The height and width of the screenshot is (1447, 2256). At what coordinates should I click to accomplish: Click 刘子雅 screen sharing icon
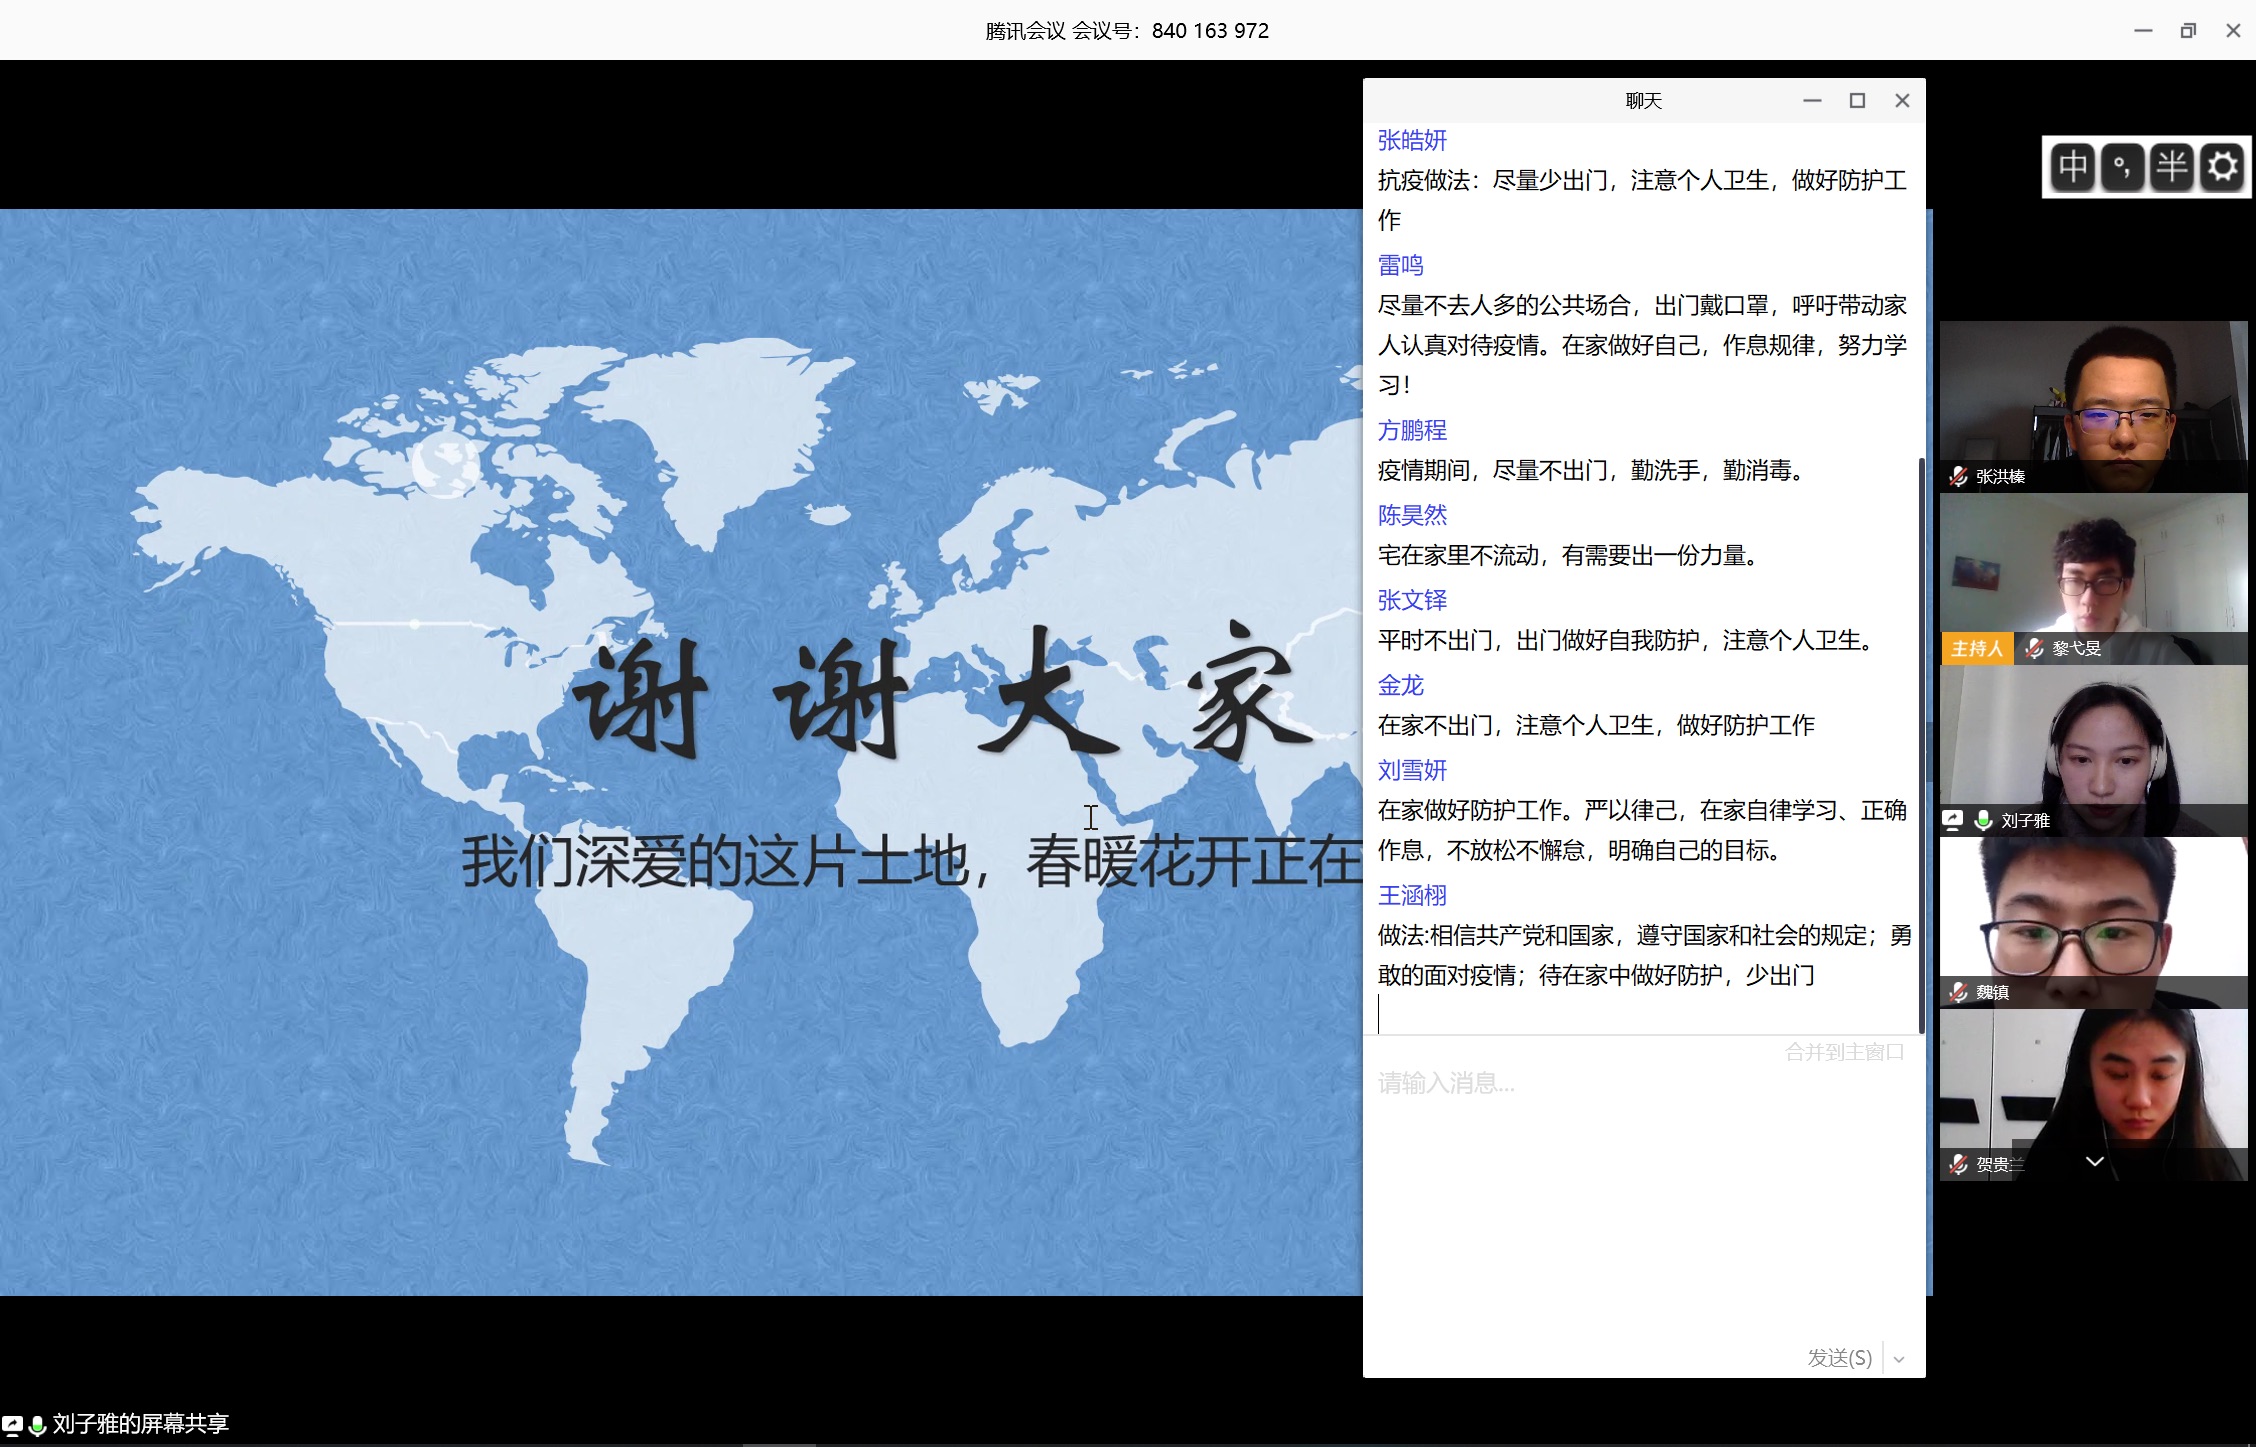click(x=1953, y=821)
